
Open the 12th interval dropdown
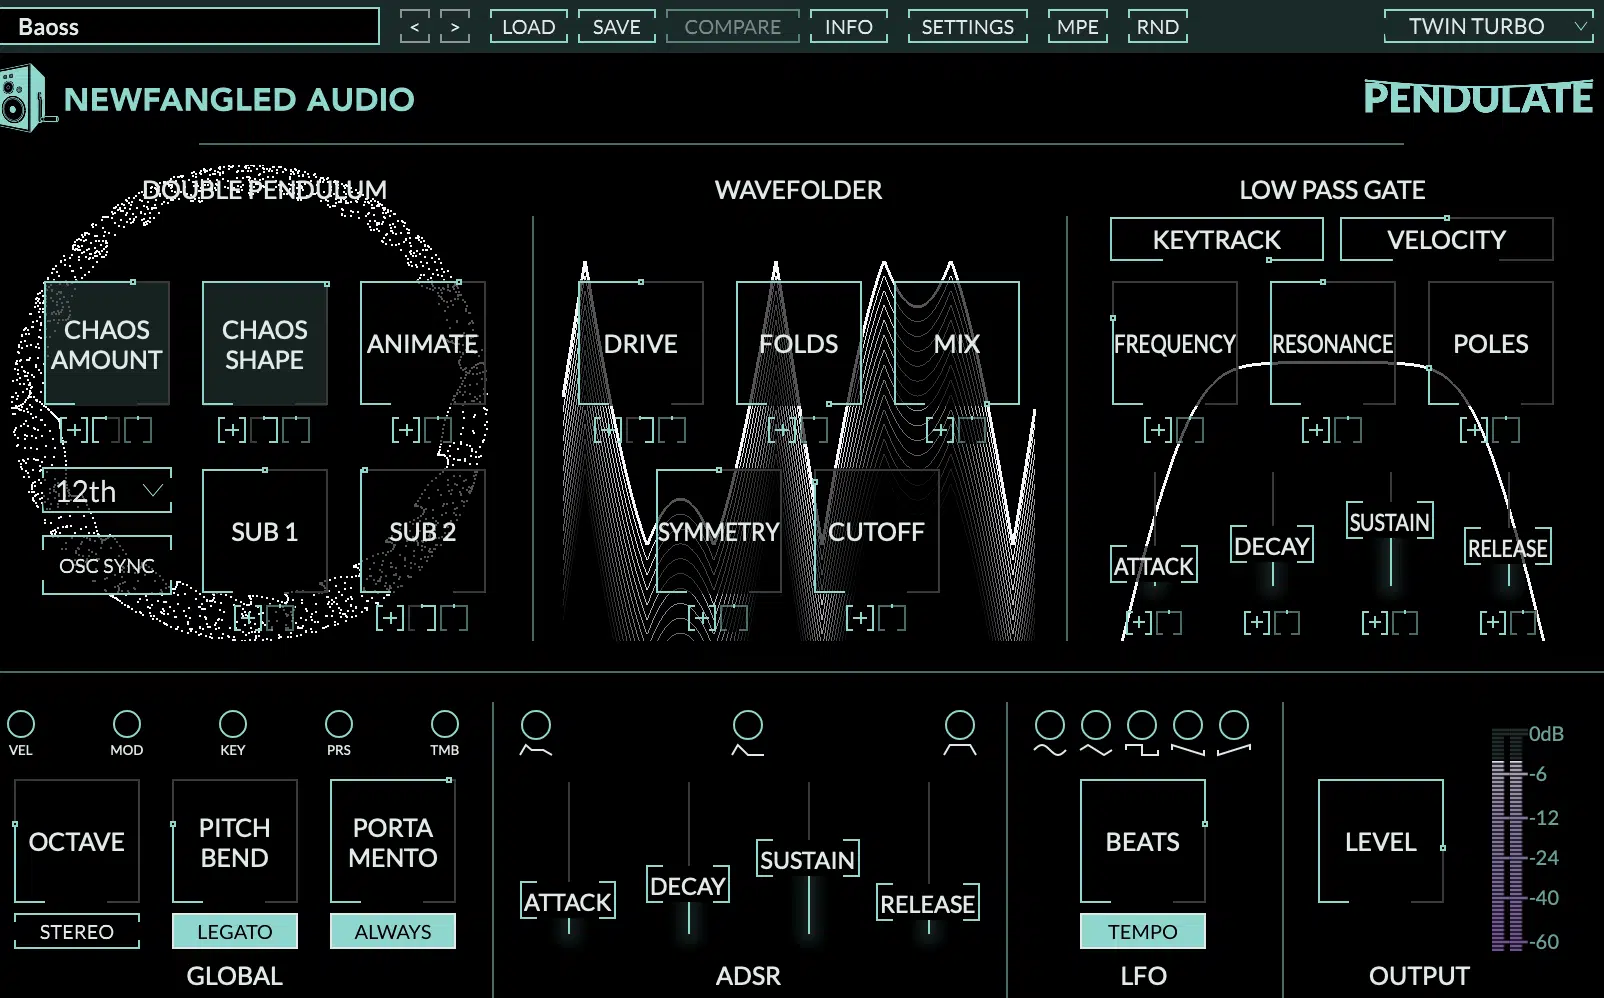107,491
